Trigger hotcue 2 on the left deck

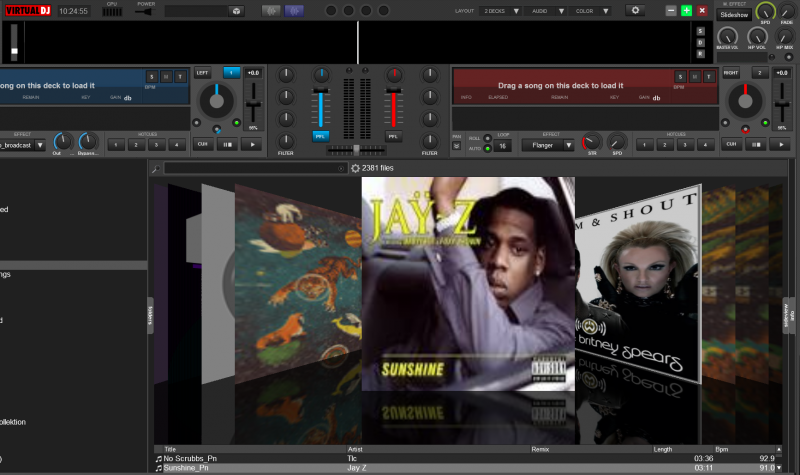[137, 145]
